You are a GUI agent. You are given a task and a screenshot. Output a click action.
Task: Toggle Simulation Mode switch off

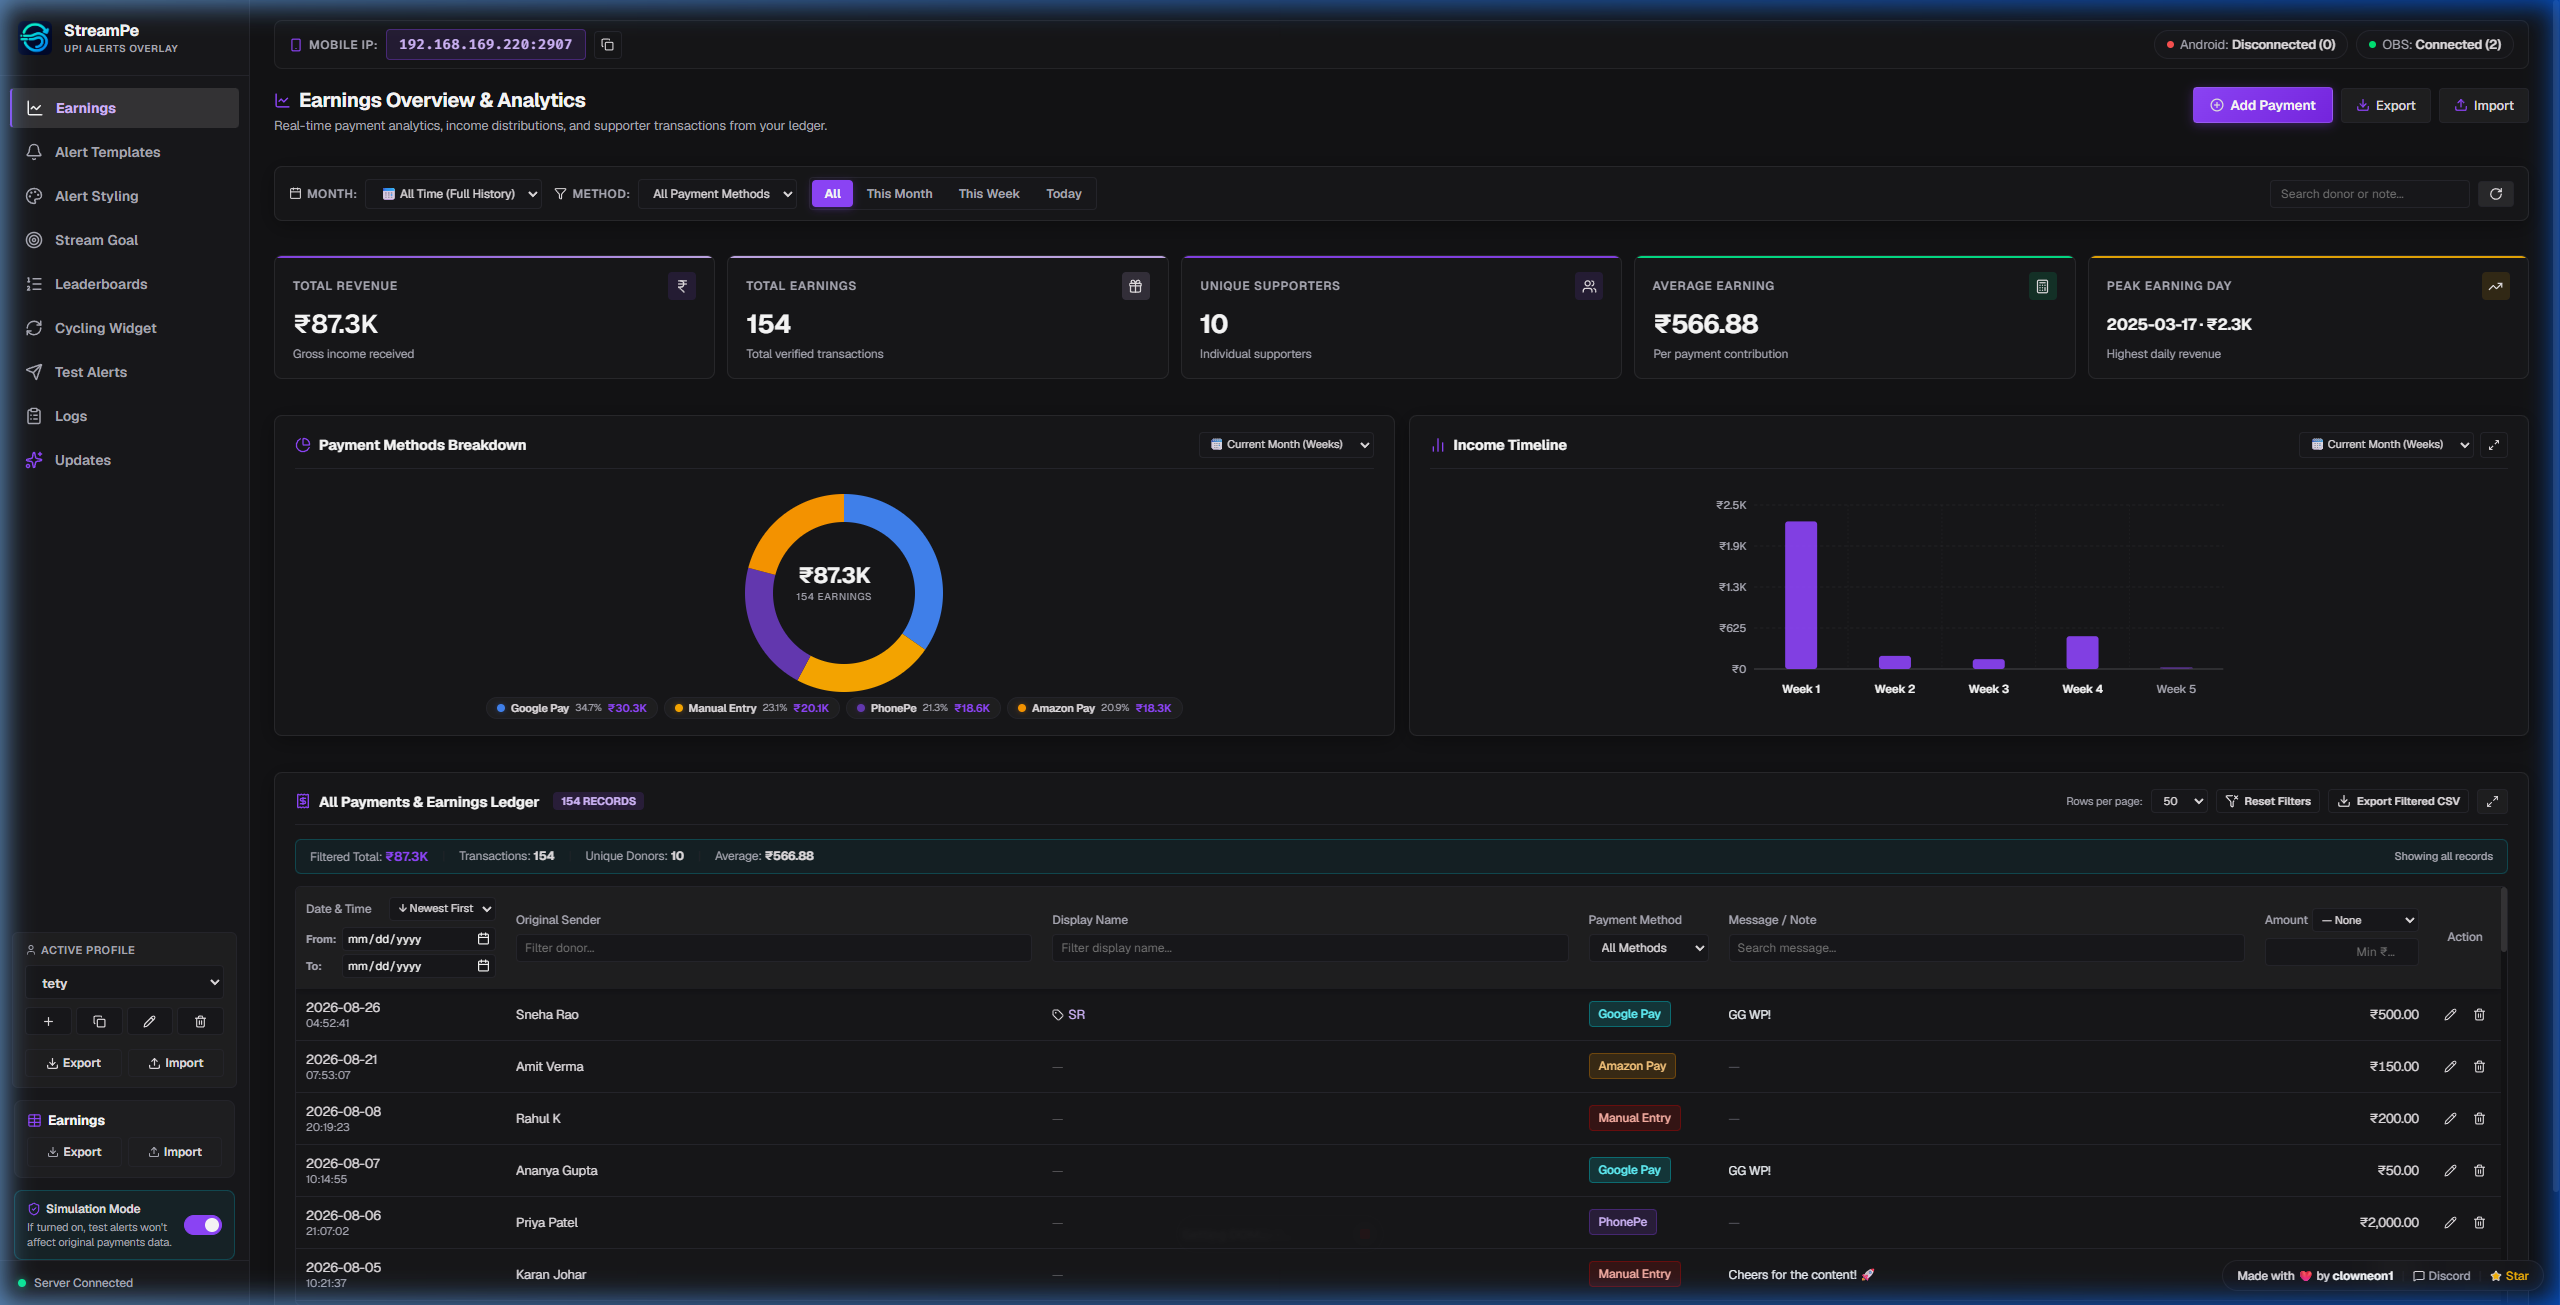click(203, 1225)
